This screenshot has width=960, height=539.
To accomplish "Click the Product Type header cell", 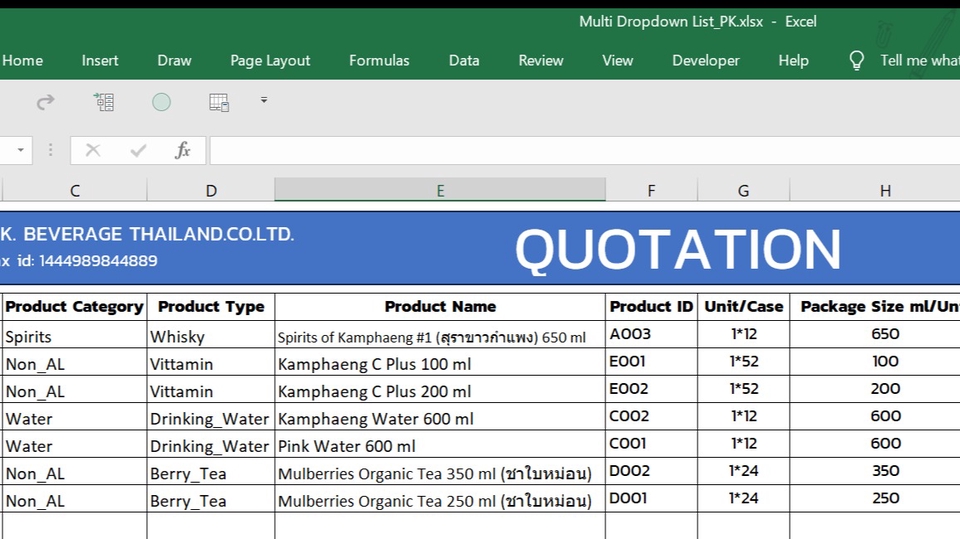I will point(211,306).
